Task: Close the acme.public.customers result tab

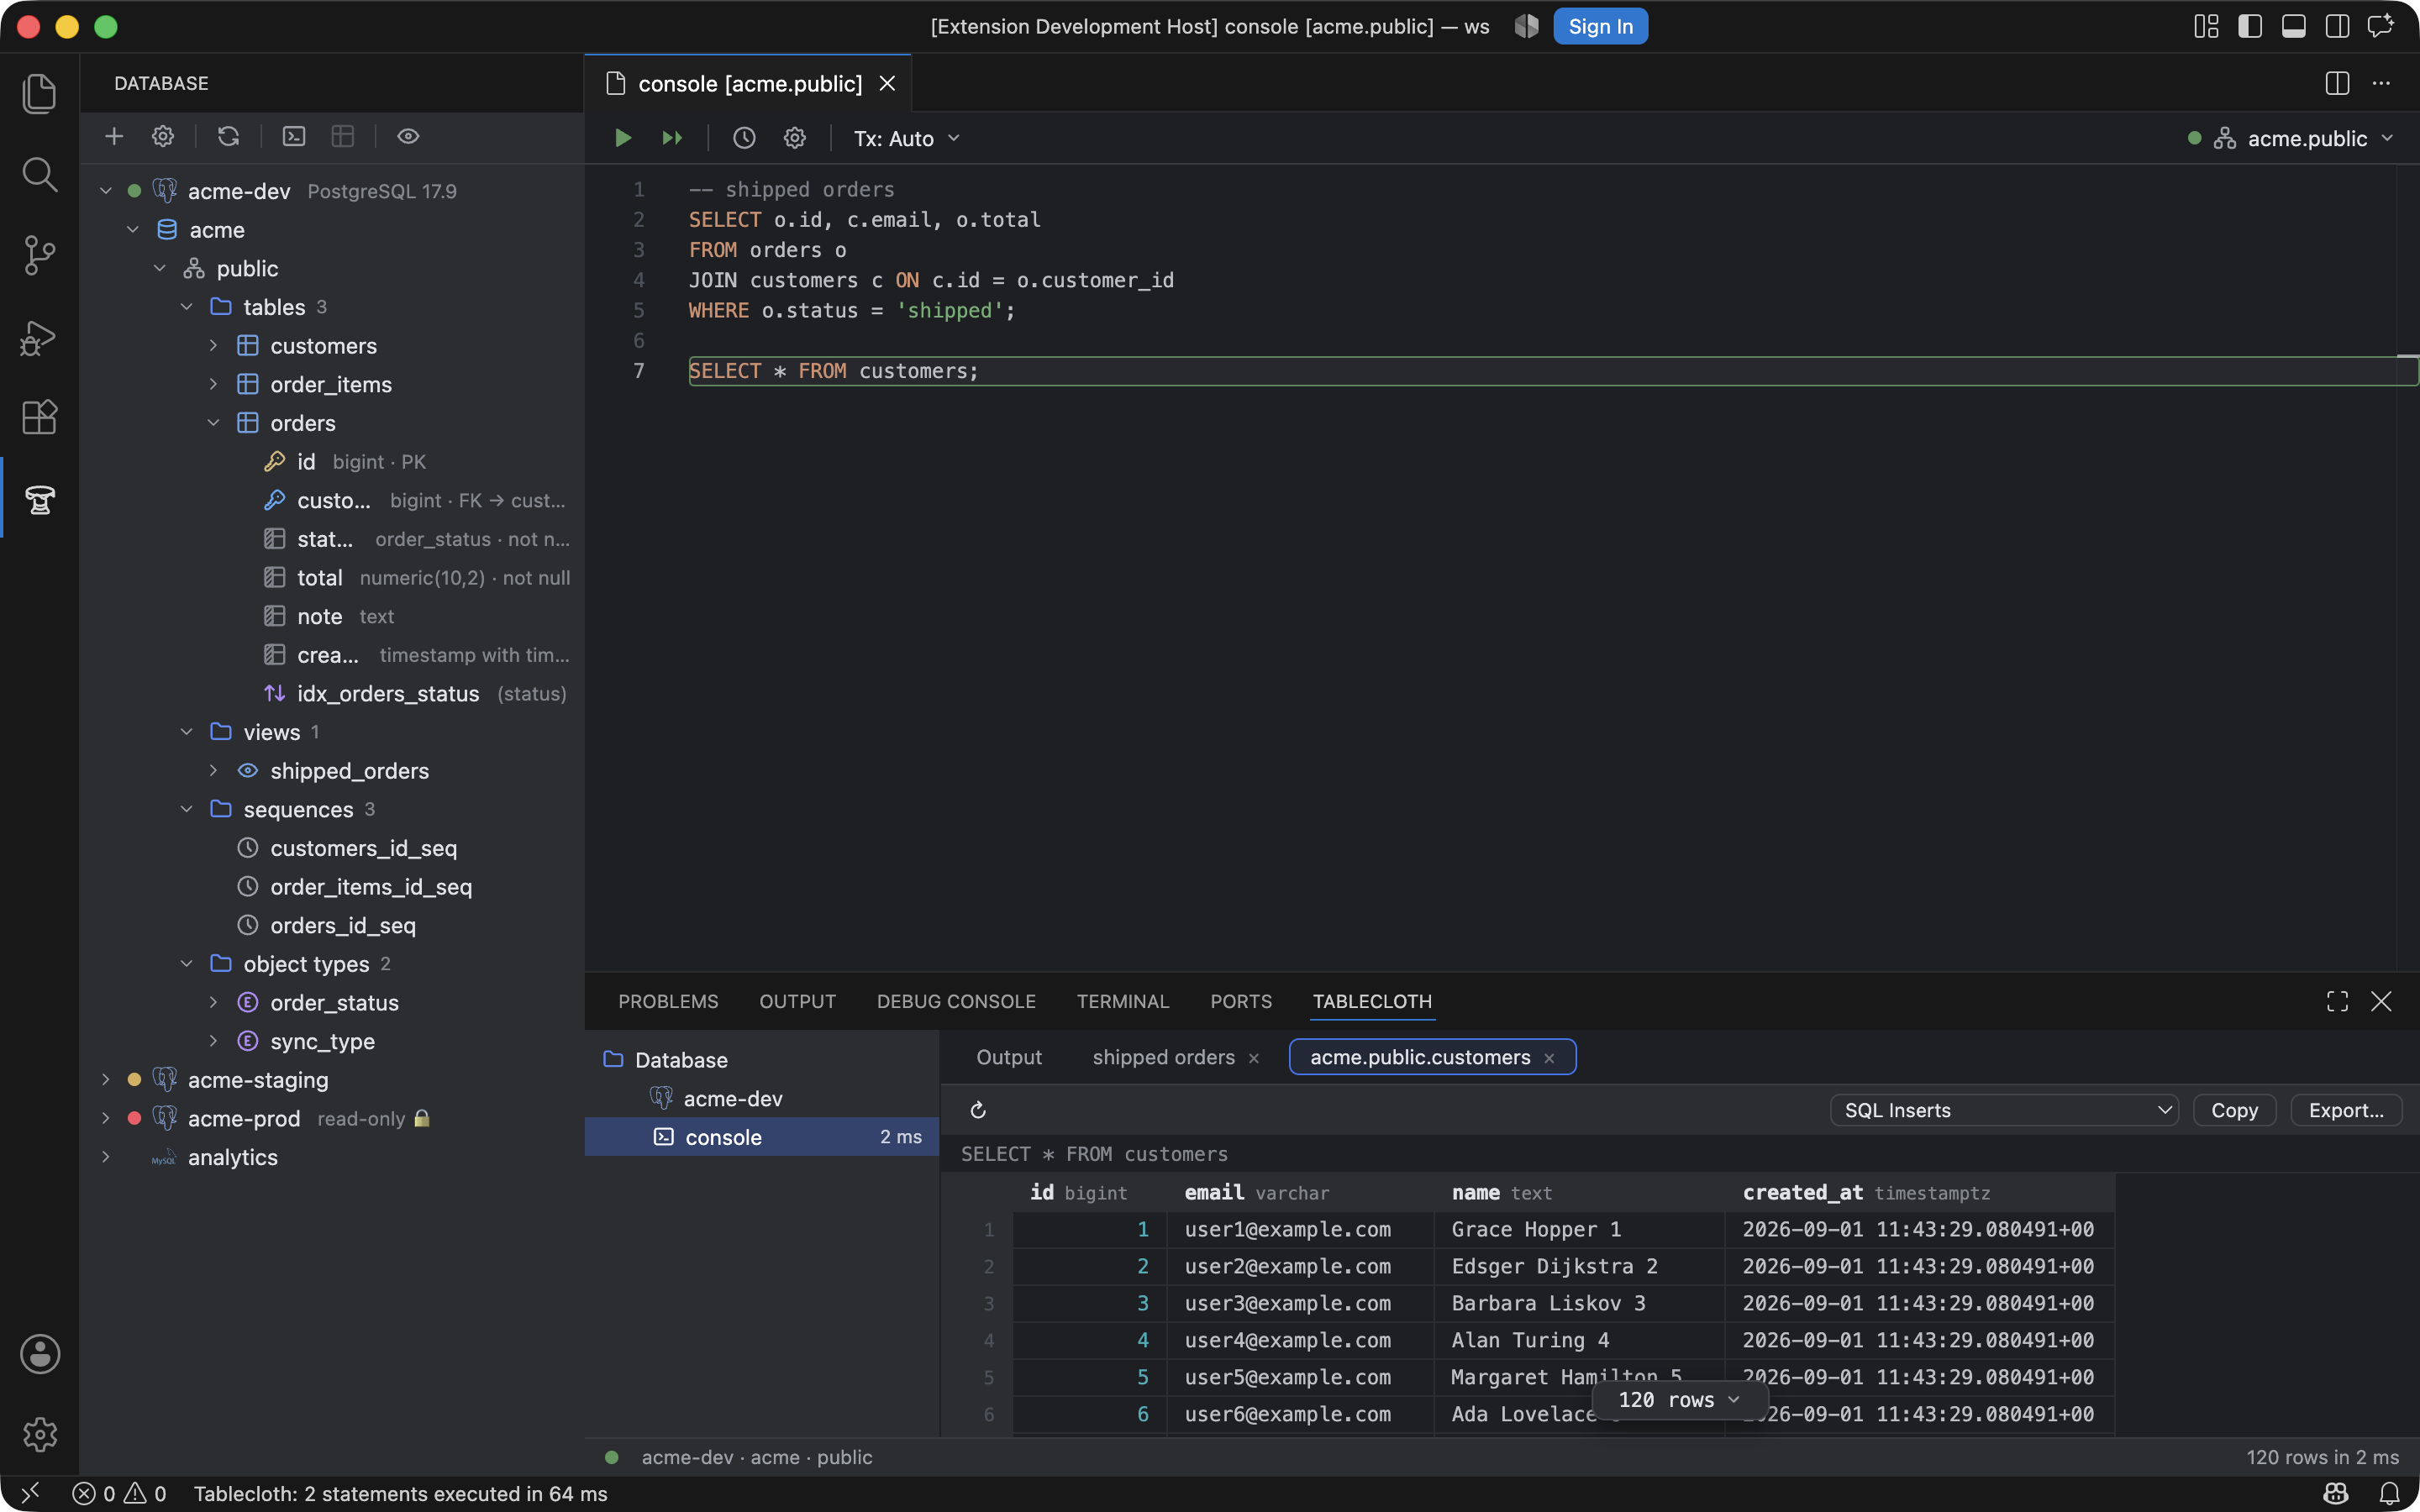Action: click(x=1549, y=1058)
